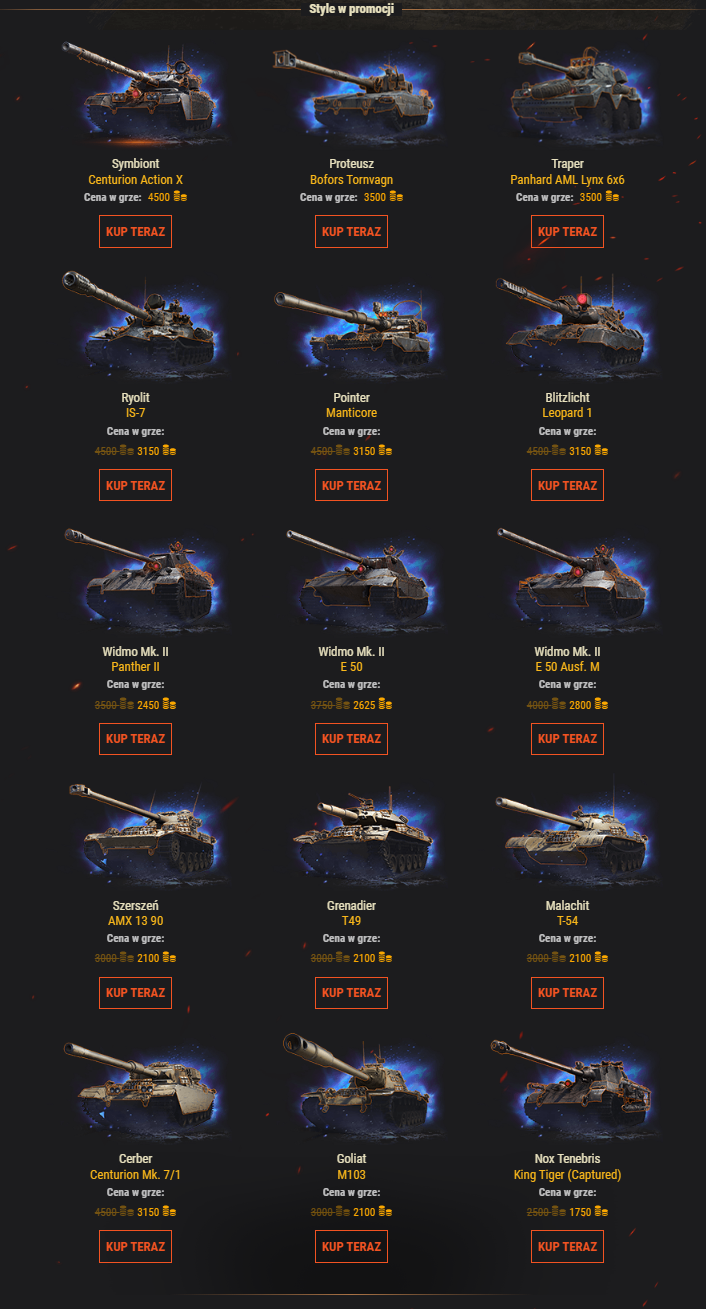The image size is (706, 1309).
Task: Click the Malachit T-54 tank image
Action: pos(569,828)
